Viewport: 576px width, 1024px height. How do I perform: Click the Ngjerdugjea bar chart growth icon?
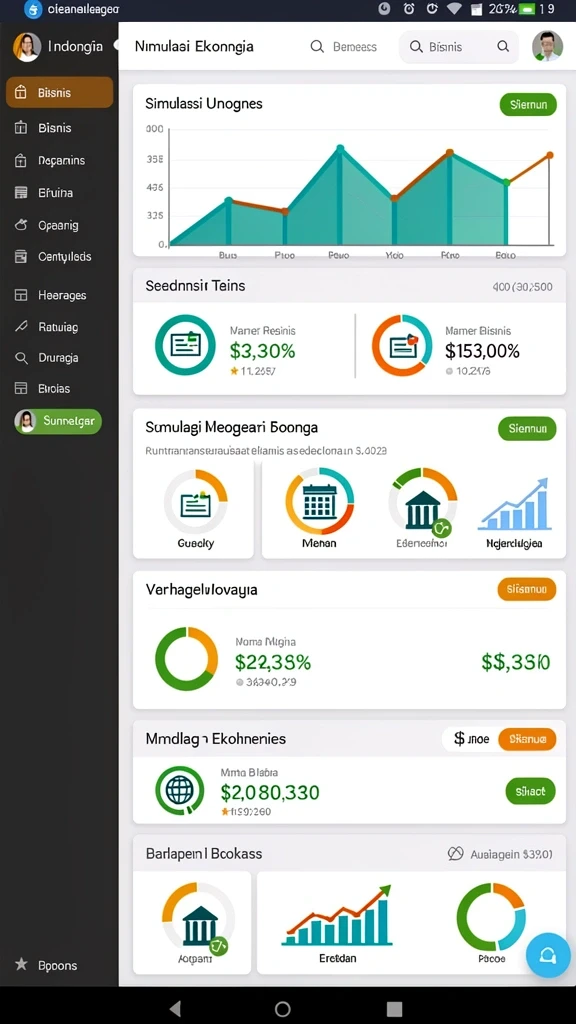515,504
